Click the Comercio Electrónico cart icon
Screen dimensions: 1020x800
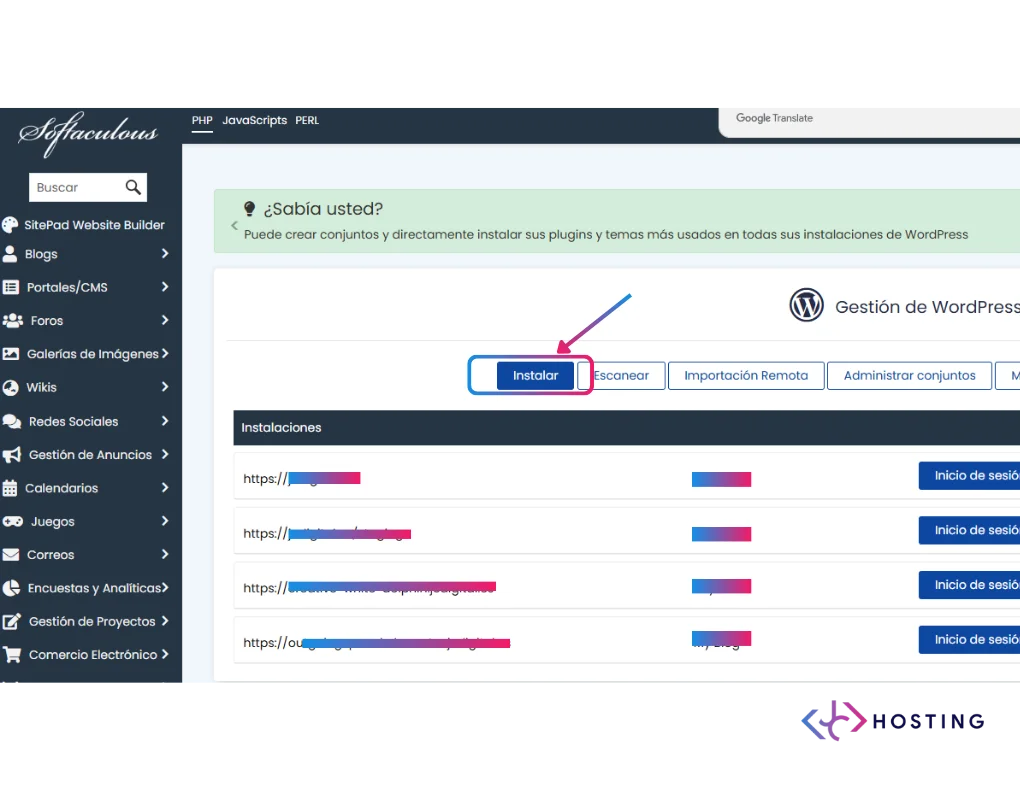[x=12, y=654]
